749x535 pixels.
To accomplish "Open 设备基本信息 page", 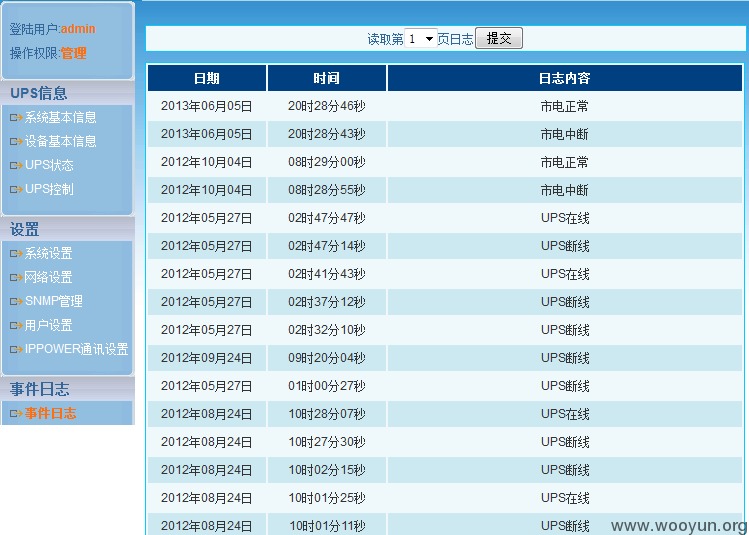I will pos(61,141).
